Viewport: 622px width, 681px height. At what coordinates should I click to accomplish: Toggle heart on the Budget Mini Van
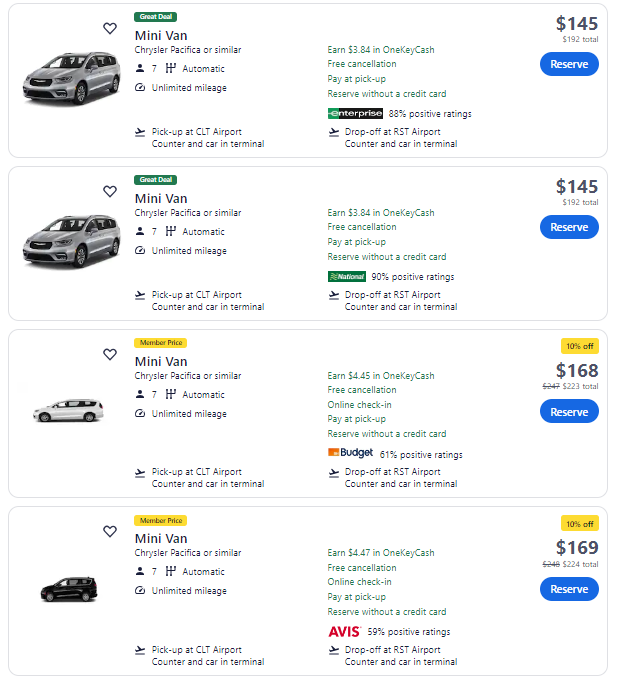[110, 354]
